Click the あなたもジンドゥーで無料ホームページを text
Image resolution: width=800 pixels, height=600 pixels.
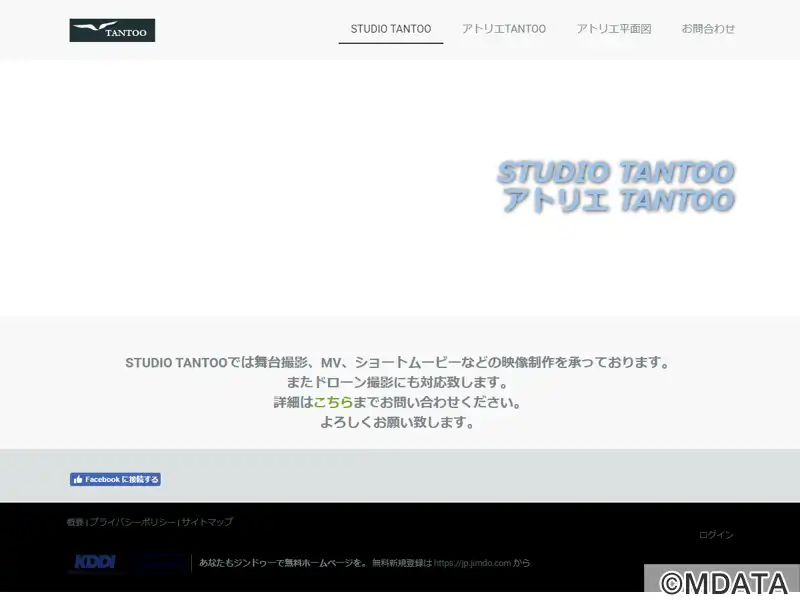point(282,563)
